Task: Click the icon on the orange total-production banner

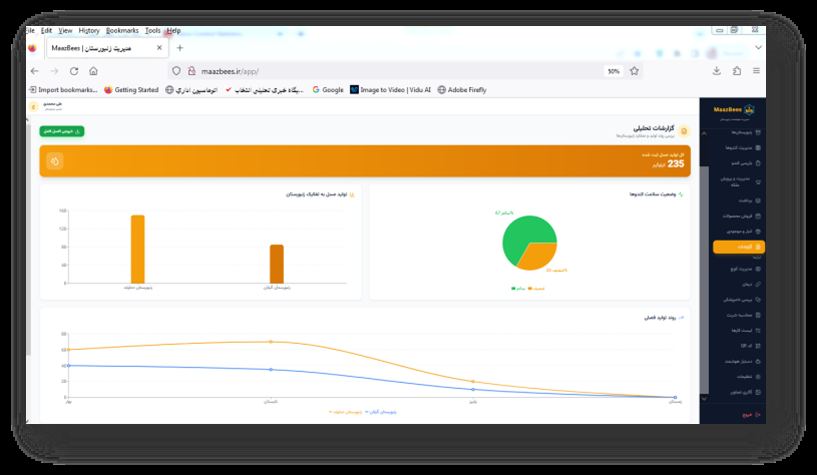Action: (55, 161)
